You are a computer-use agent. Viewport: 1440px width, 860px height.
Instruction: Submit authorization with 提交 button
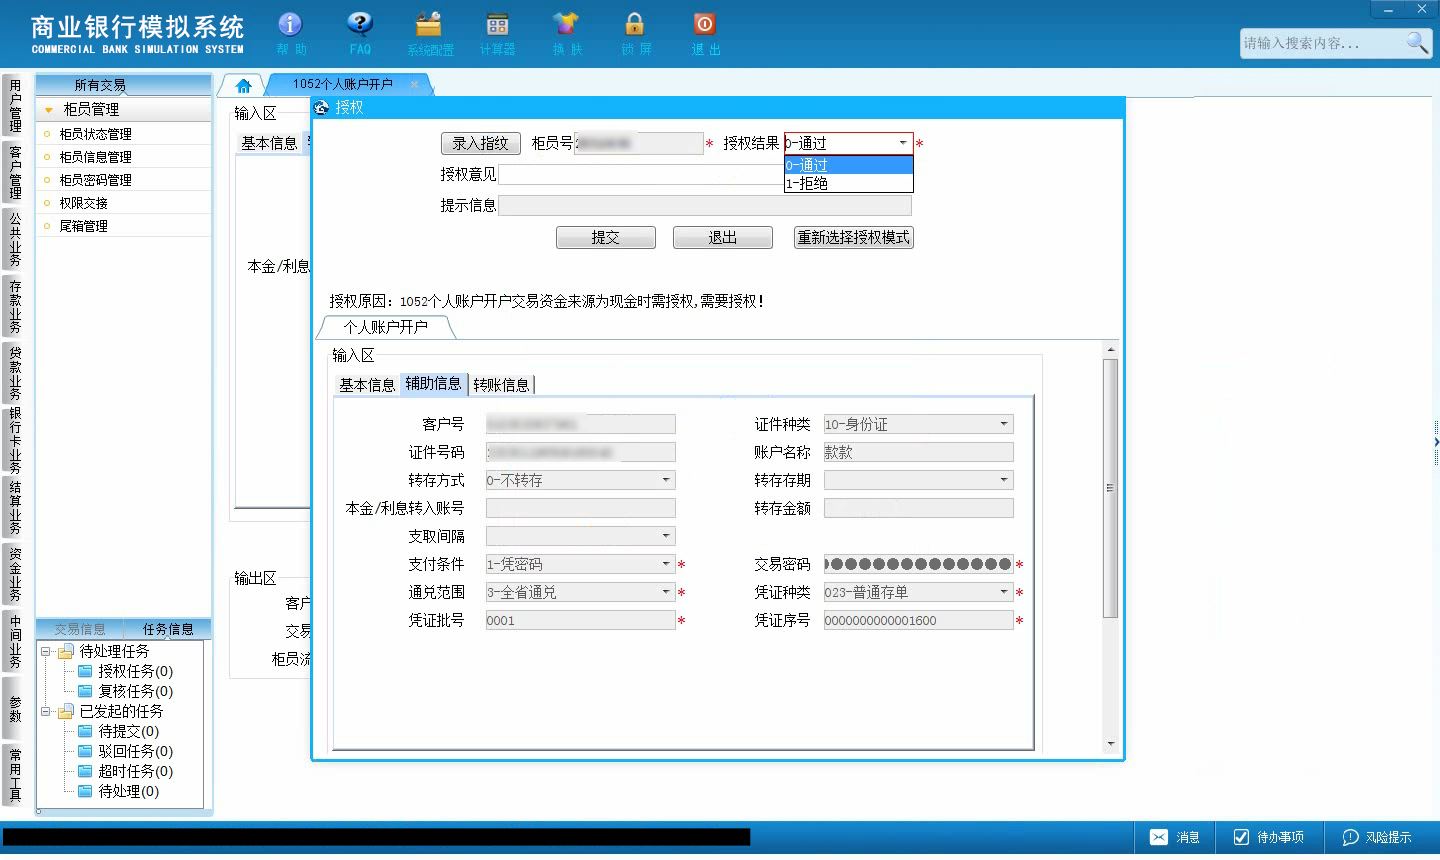click(x=605, y=238)
